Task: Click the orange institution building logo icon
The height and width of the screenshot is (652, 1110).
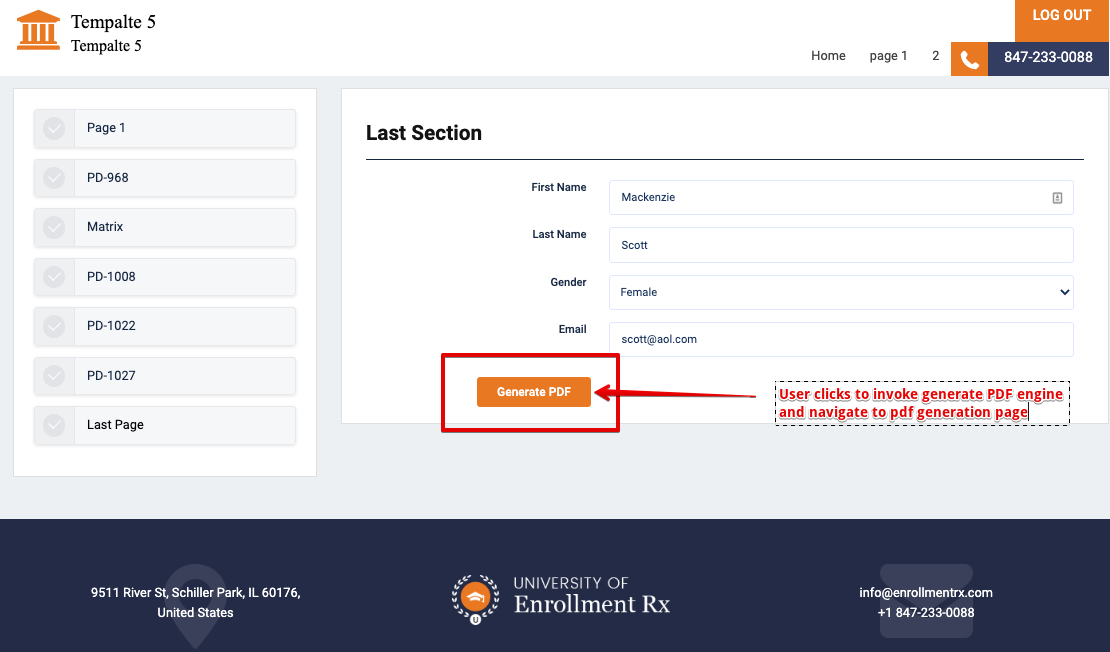Action: click(x=39, y=30)
